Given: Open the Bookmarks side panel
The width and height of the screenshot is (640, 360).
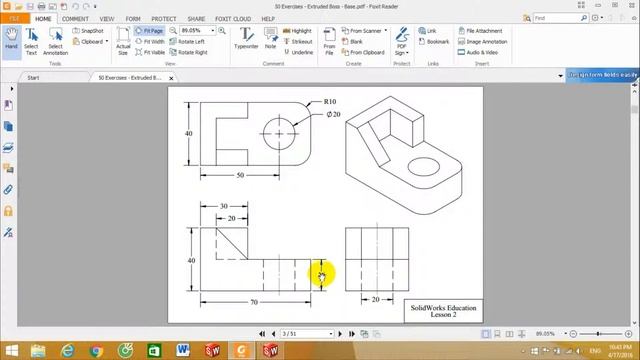Looking at the screenshot, I should 8,105.
